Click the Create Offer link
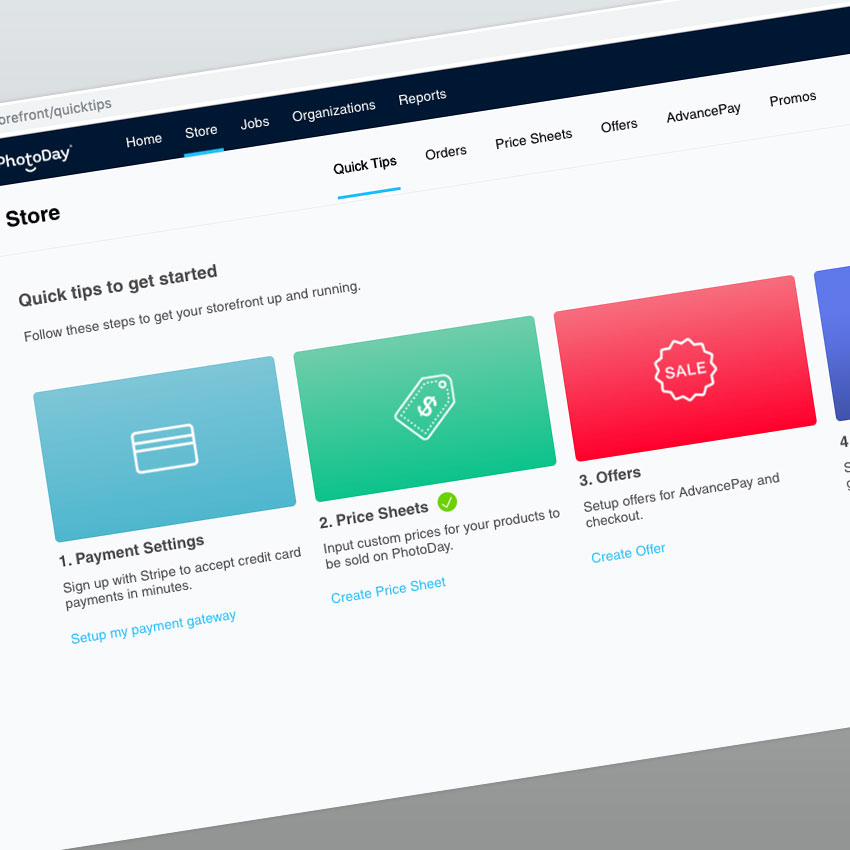Screen dimensions: 850x850 628,552
